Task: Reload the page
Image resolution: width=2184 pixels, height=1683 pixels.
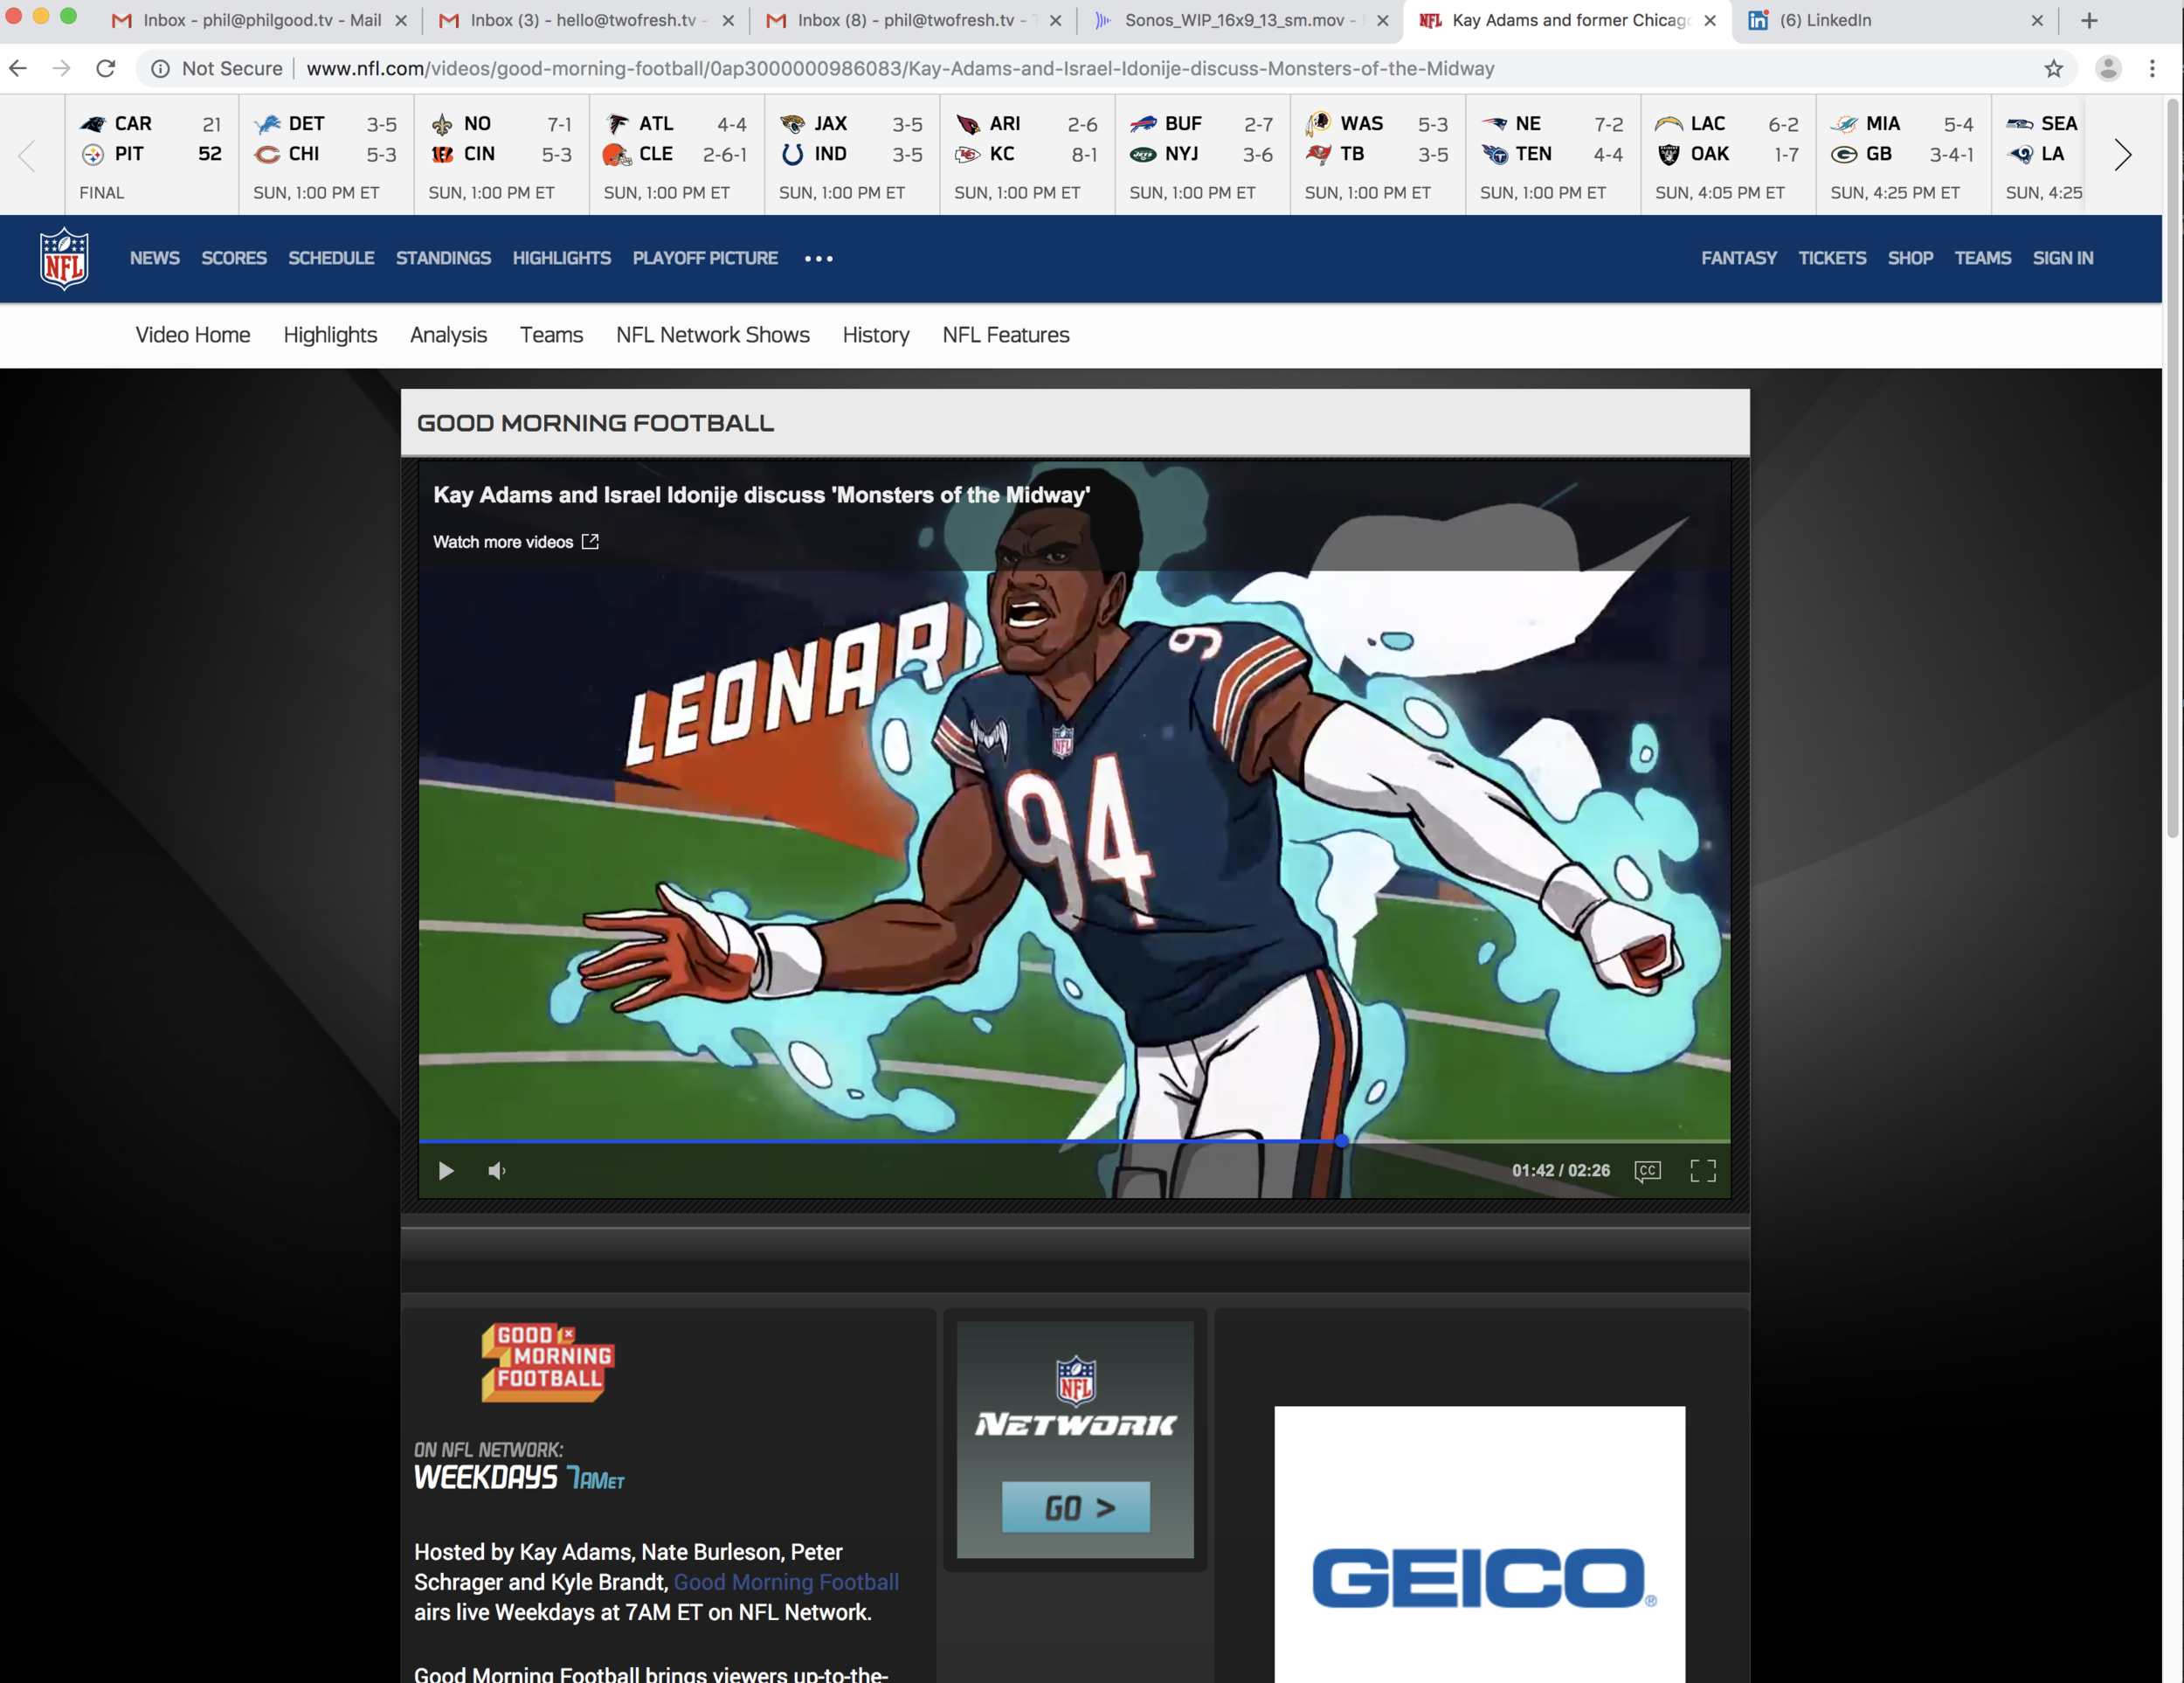Action: [106, 68]
